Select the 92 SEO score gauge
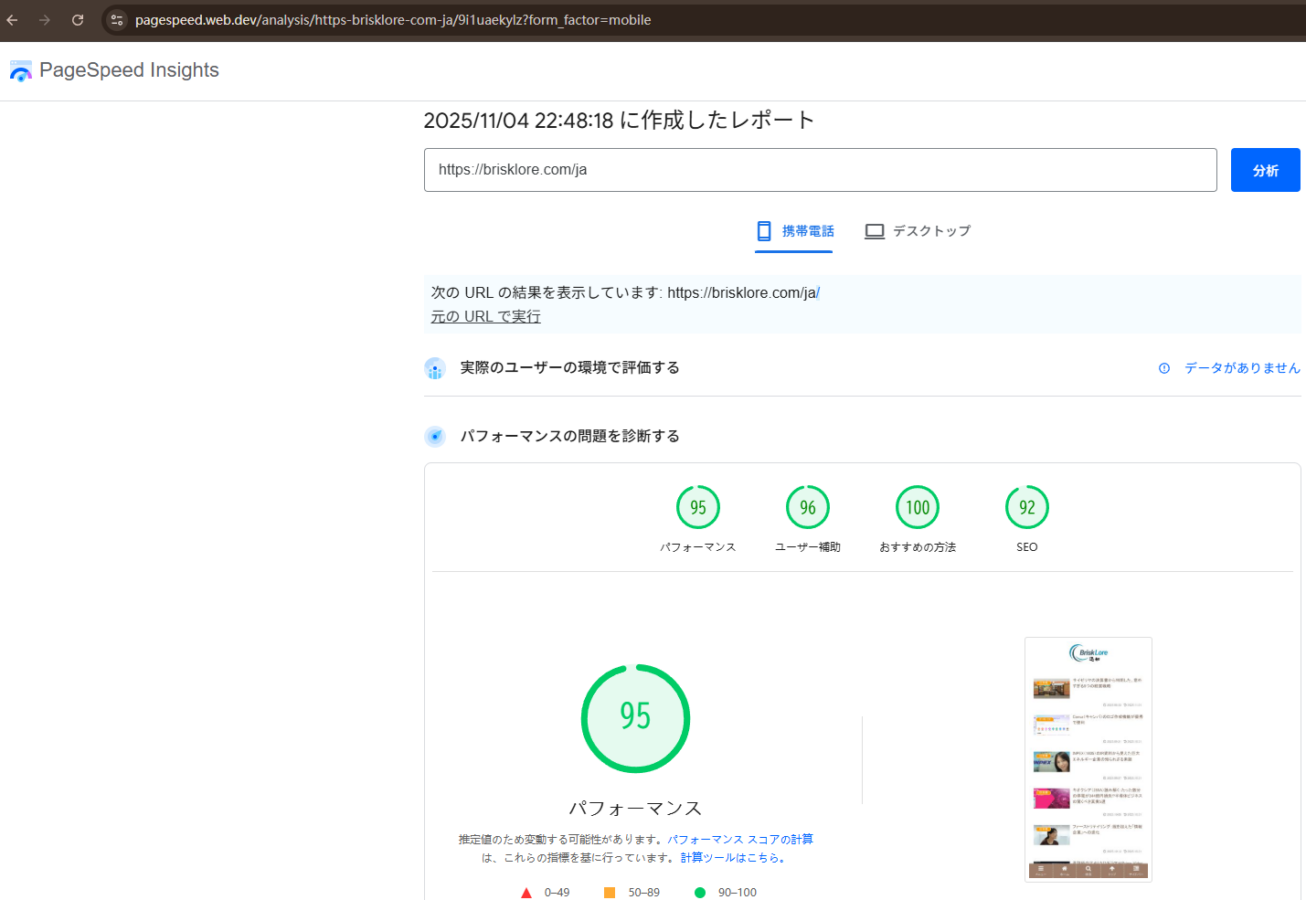 tap(1027, 508)
